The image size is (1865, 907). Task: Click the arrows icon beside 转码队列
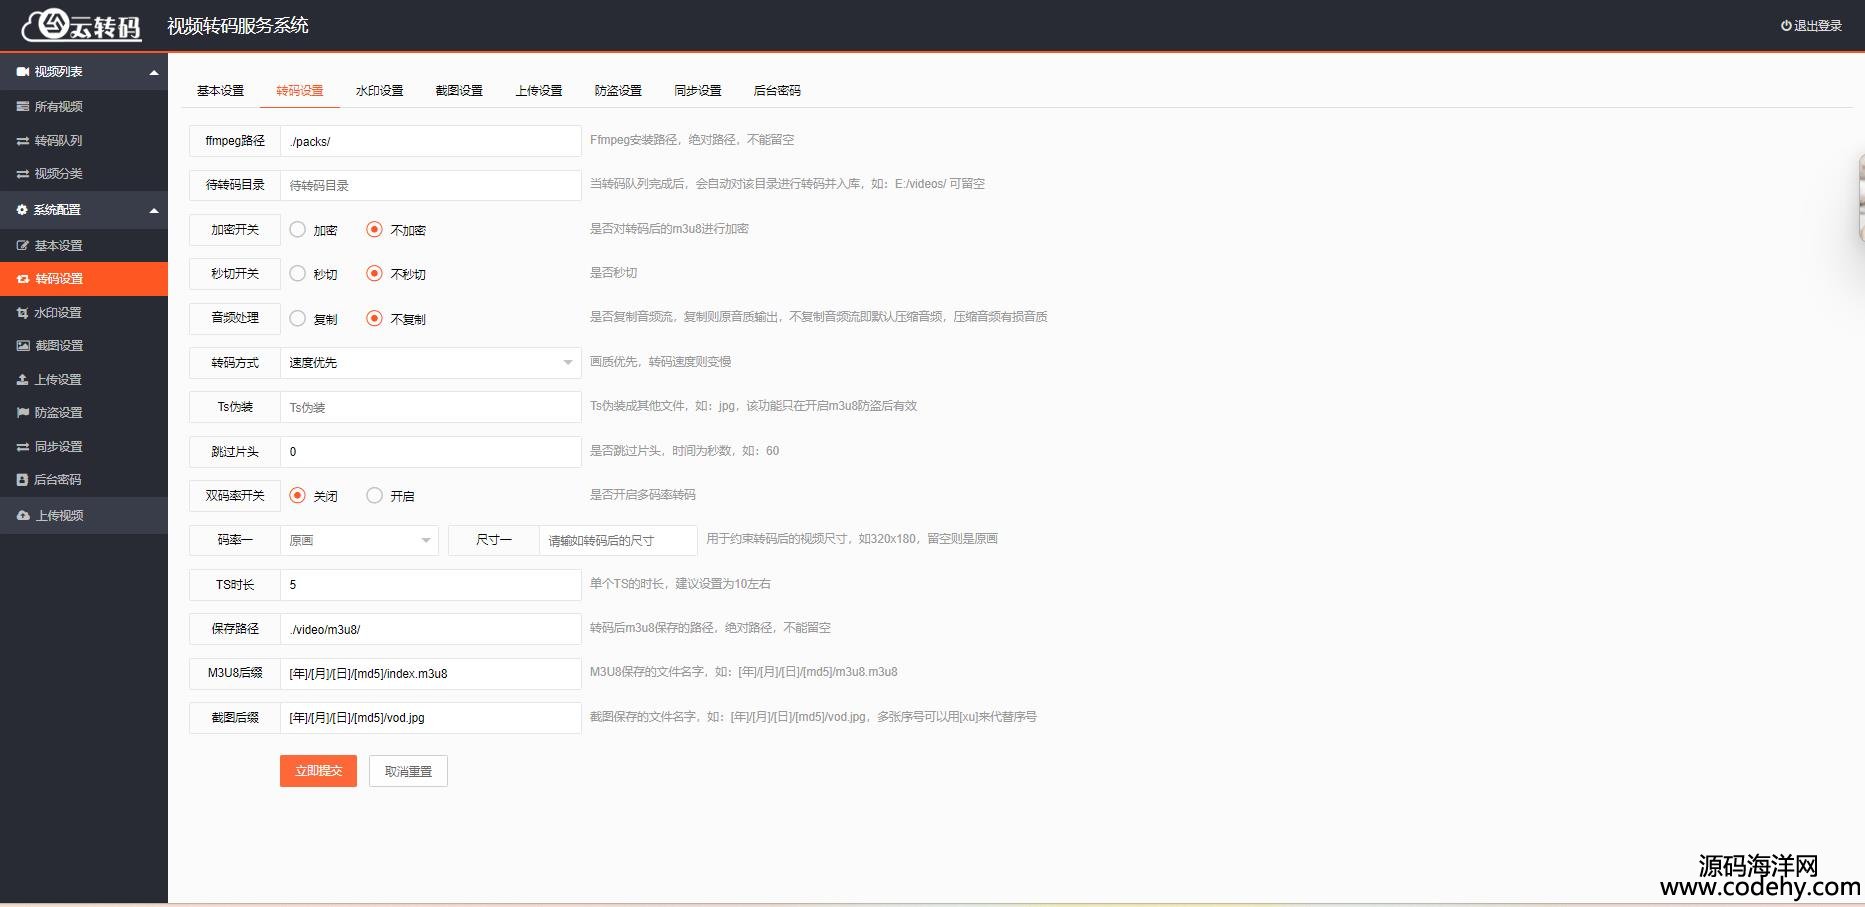pos(22,141)
